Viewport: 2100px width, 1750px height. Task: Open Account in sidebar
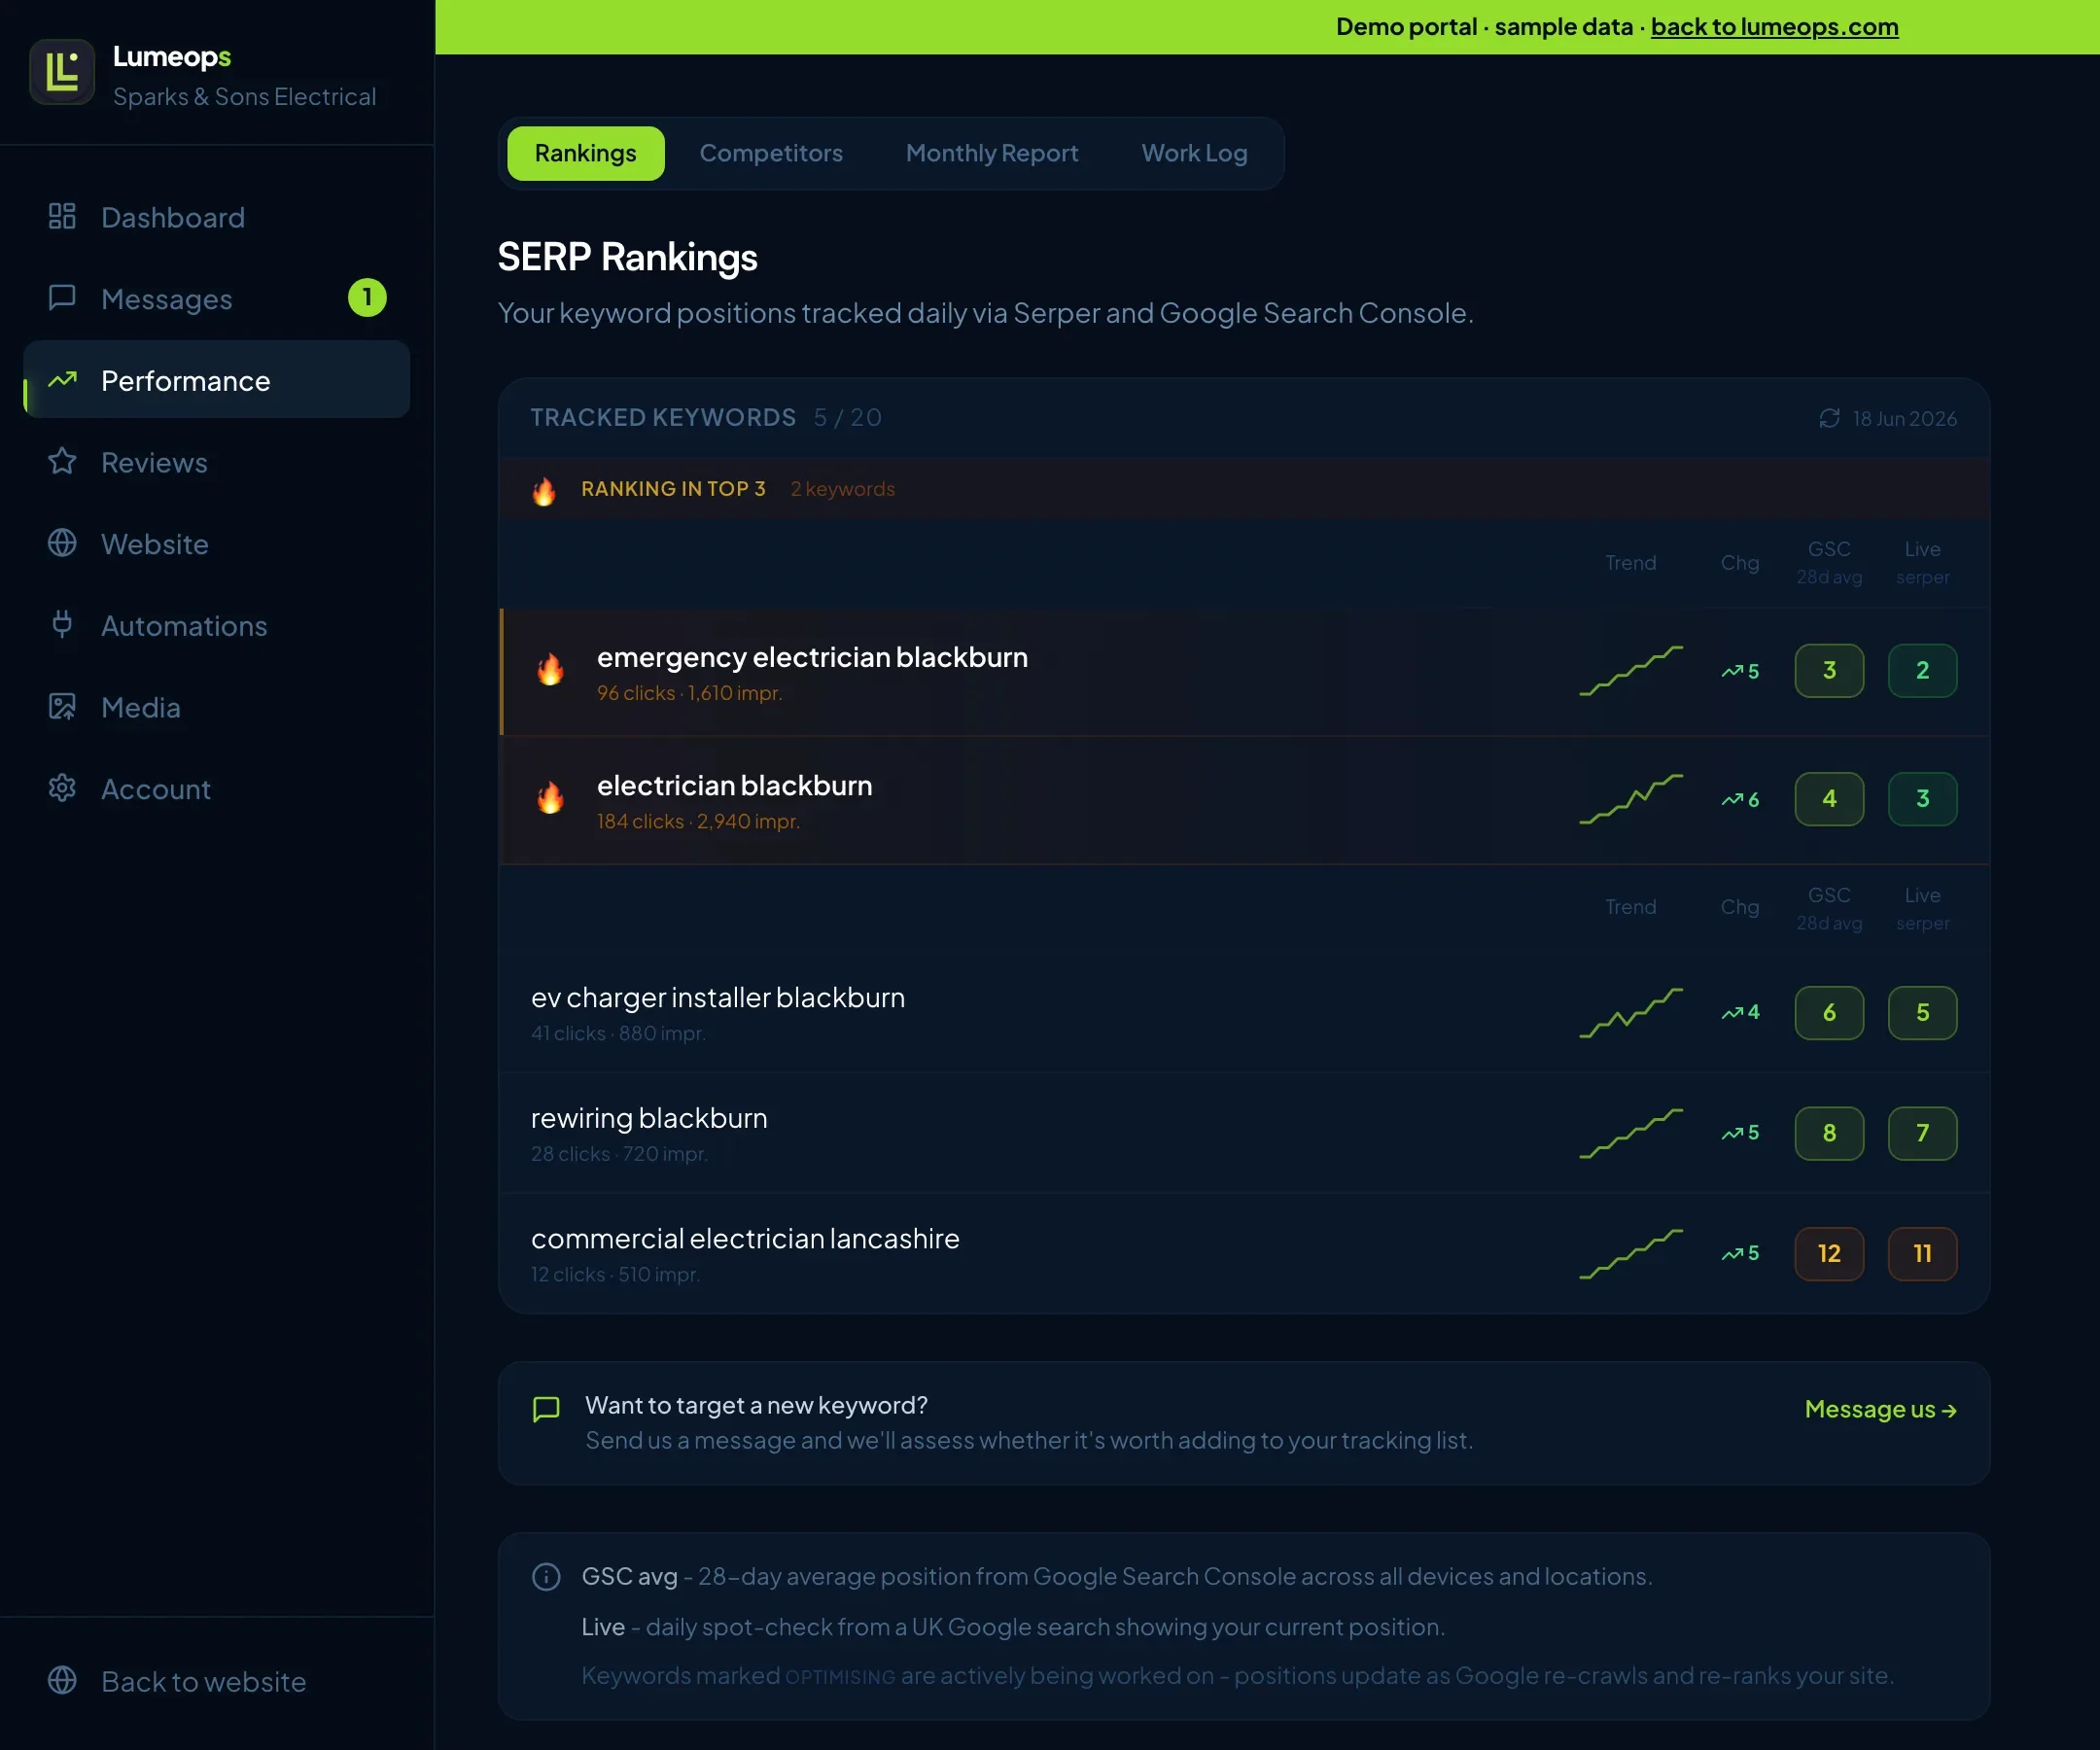click(217, 789)
